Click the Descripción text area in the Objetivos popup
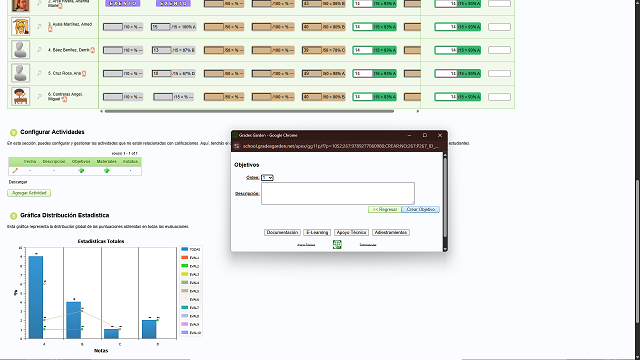640x360 pixels. pos(338,193)
